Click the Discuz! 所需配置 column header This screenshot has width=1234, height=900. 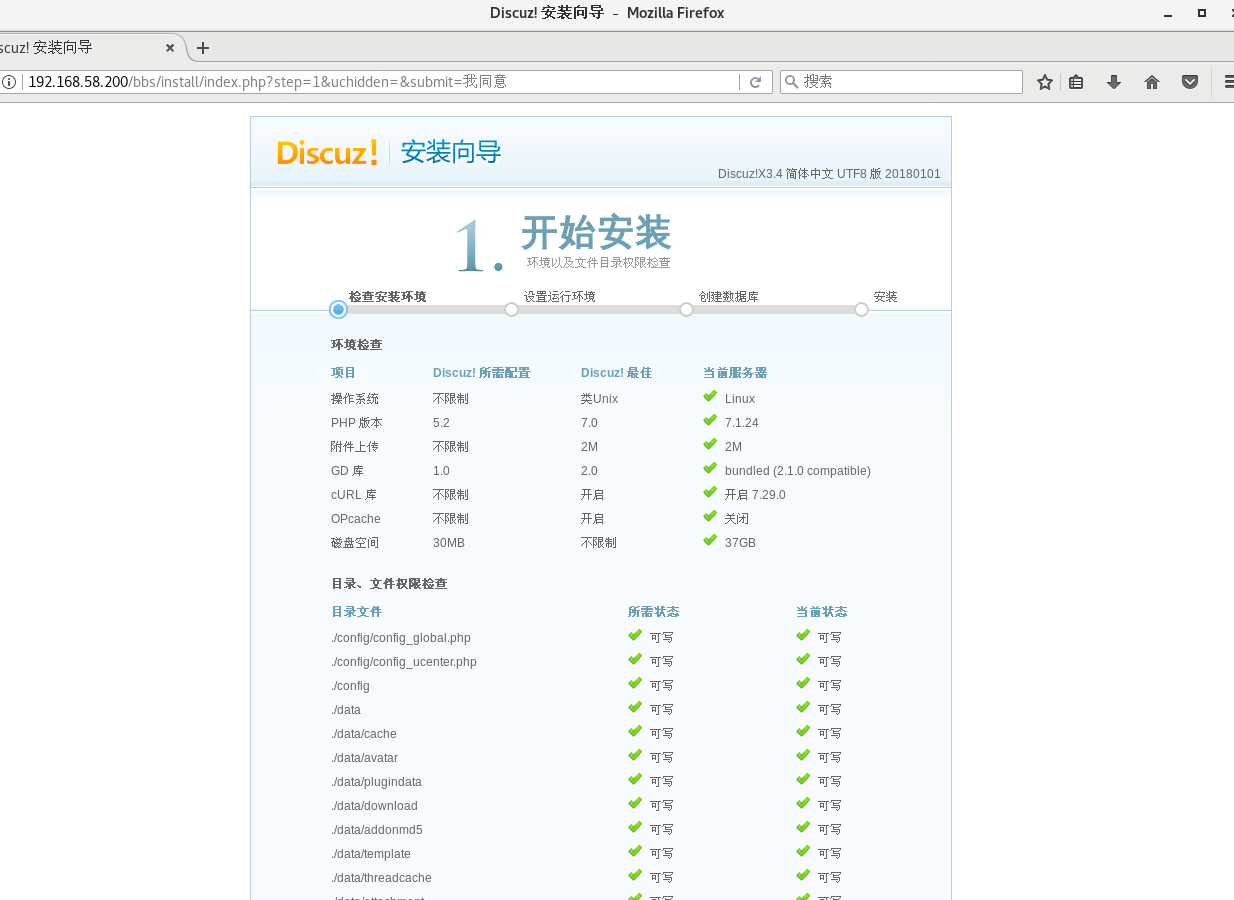point(482,373)
